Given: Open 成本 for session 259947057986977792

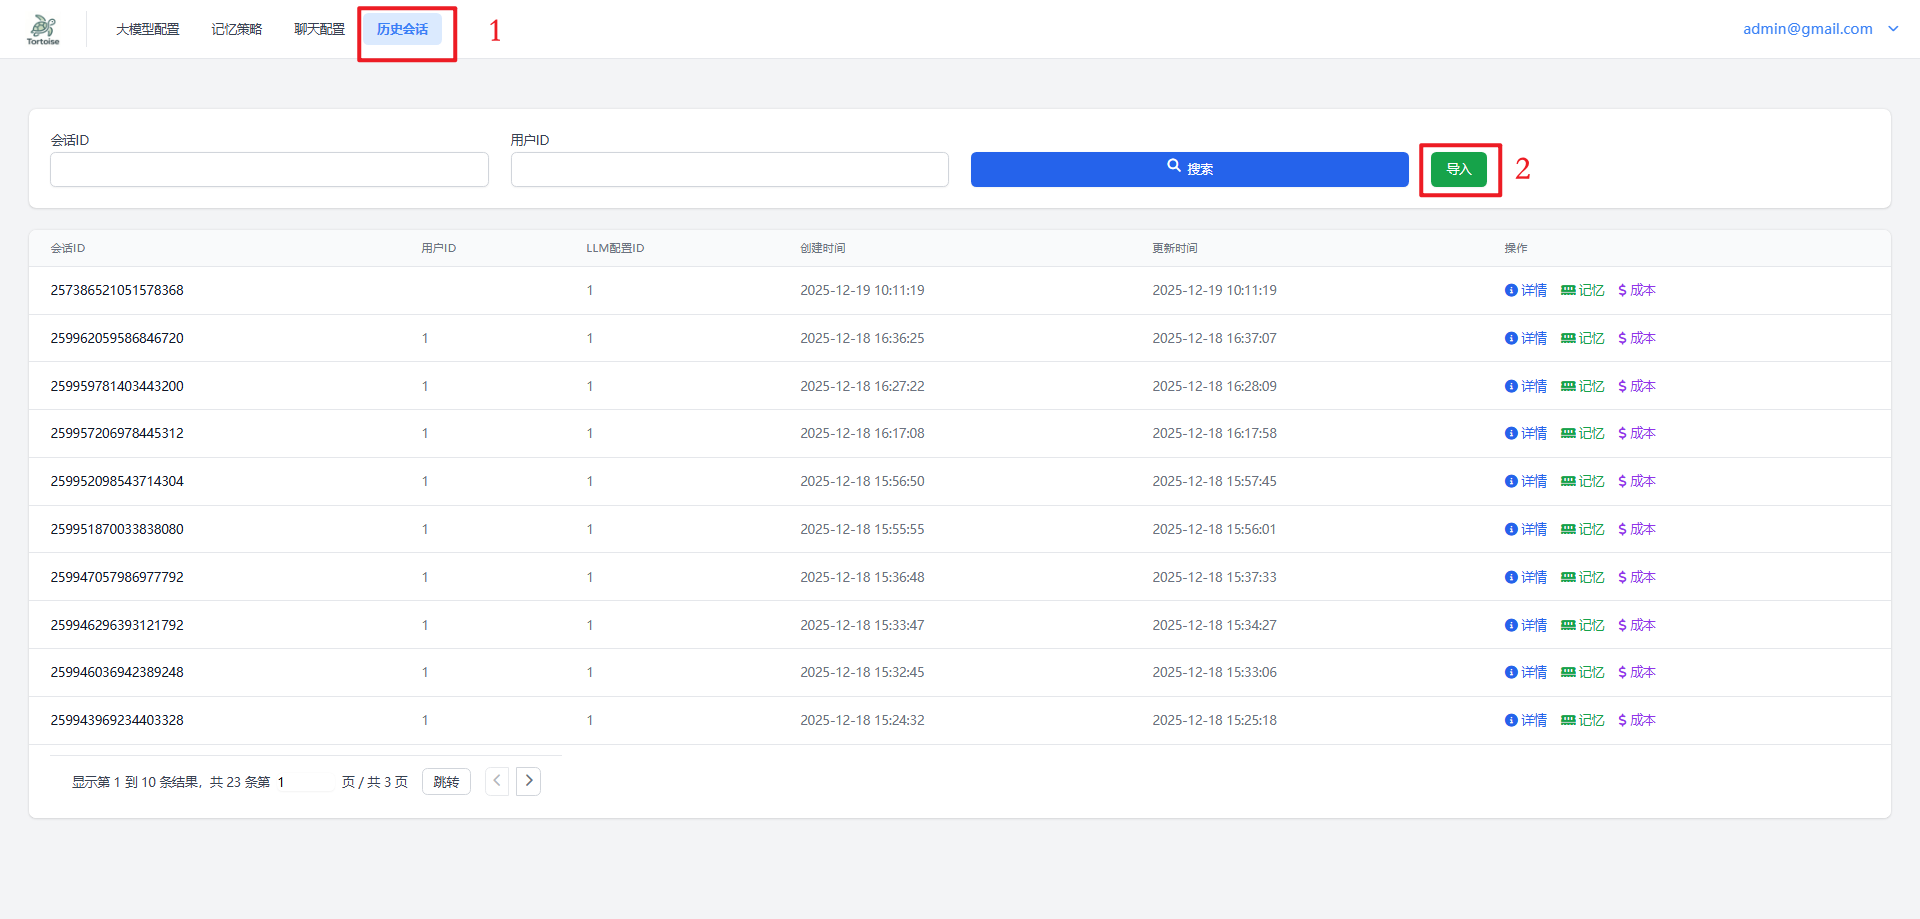Looking at the screenshot, I should (1637, 577).
